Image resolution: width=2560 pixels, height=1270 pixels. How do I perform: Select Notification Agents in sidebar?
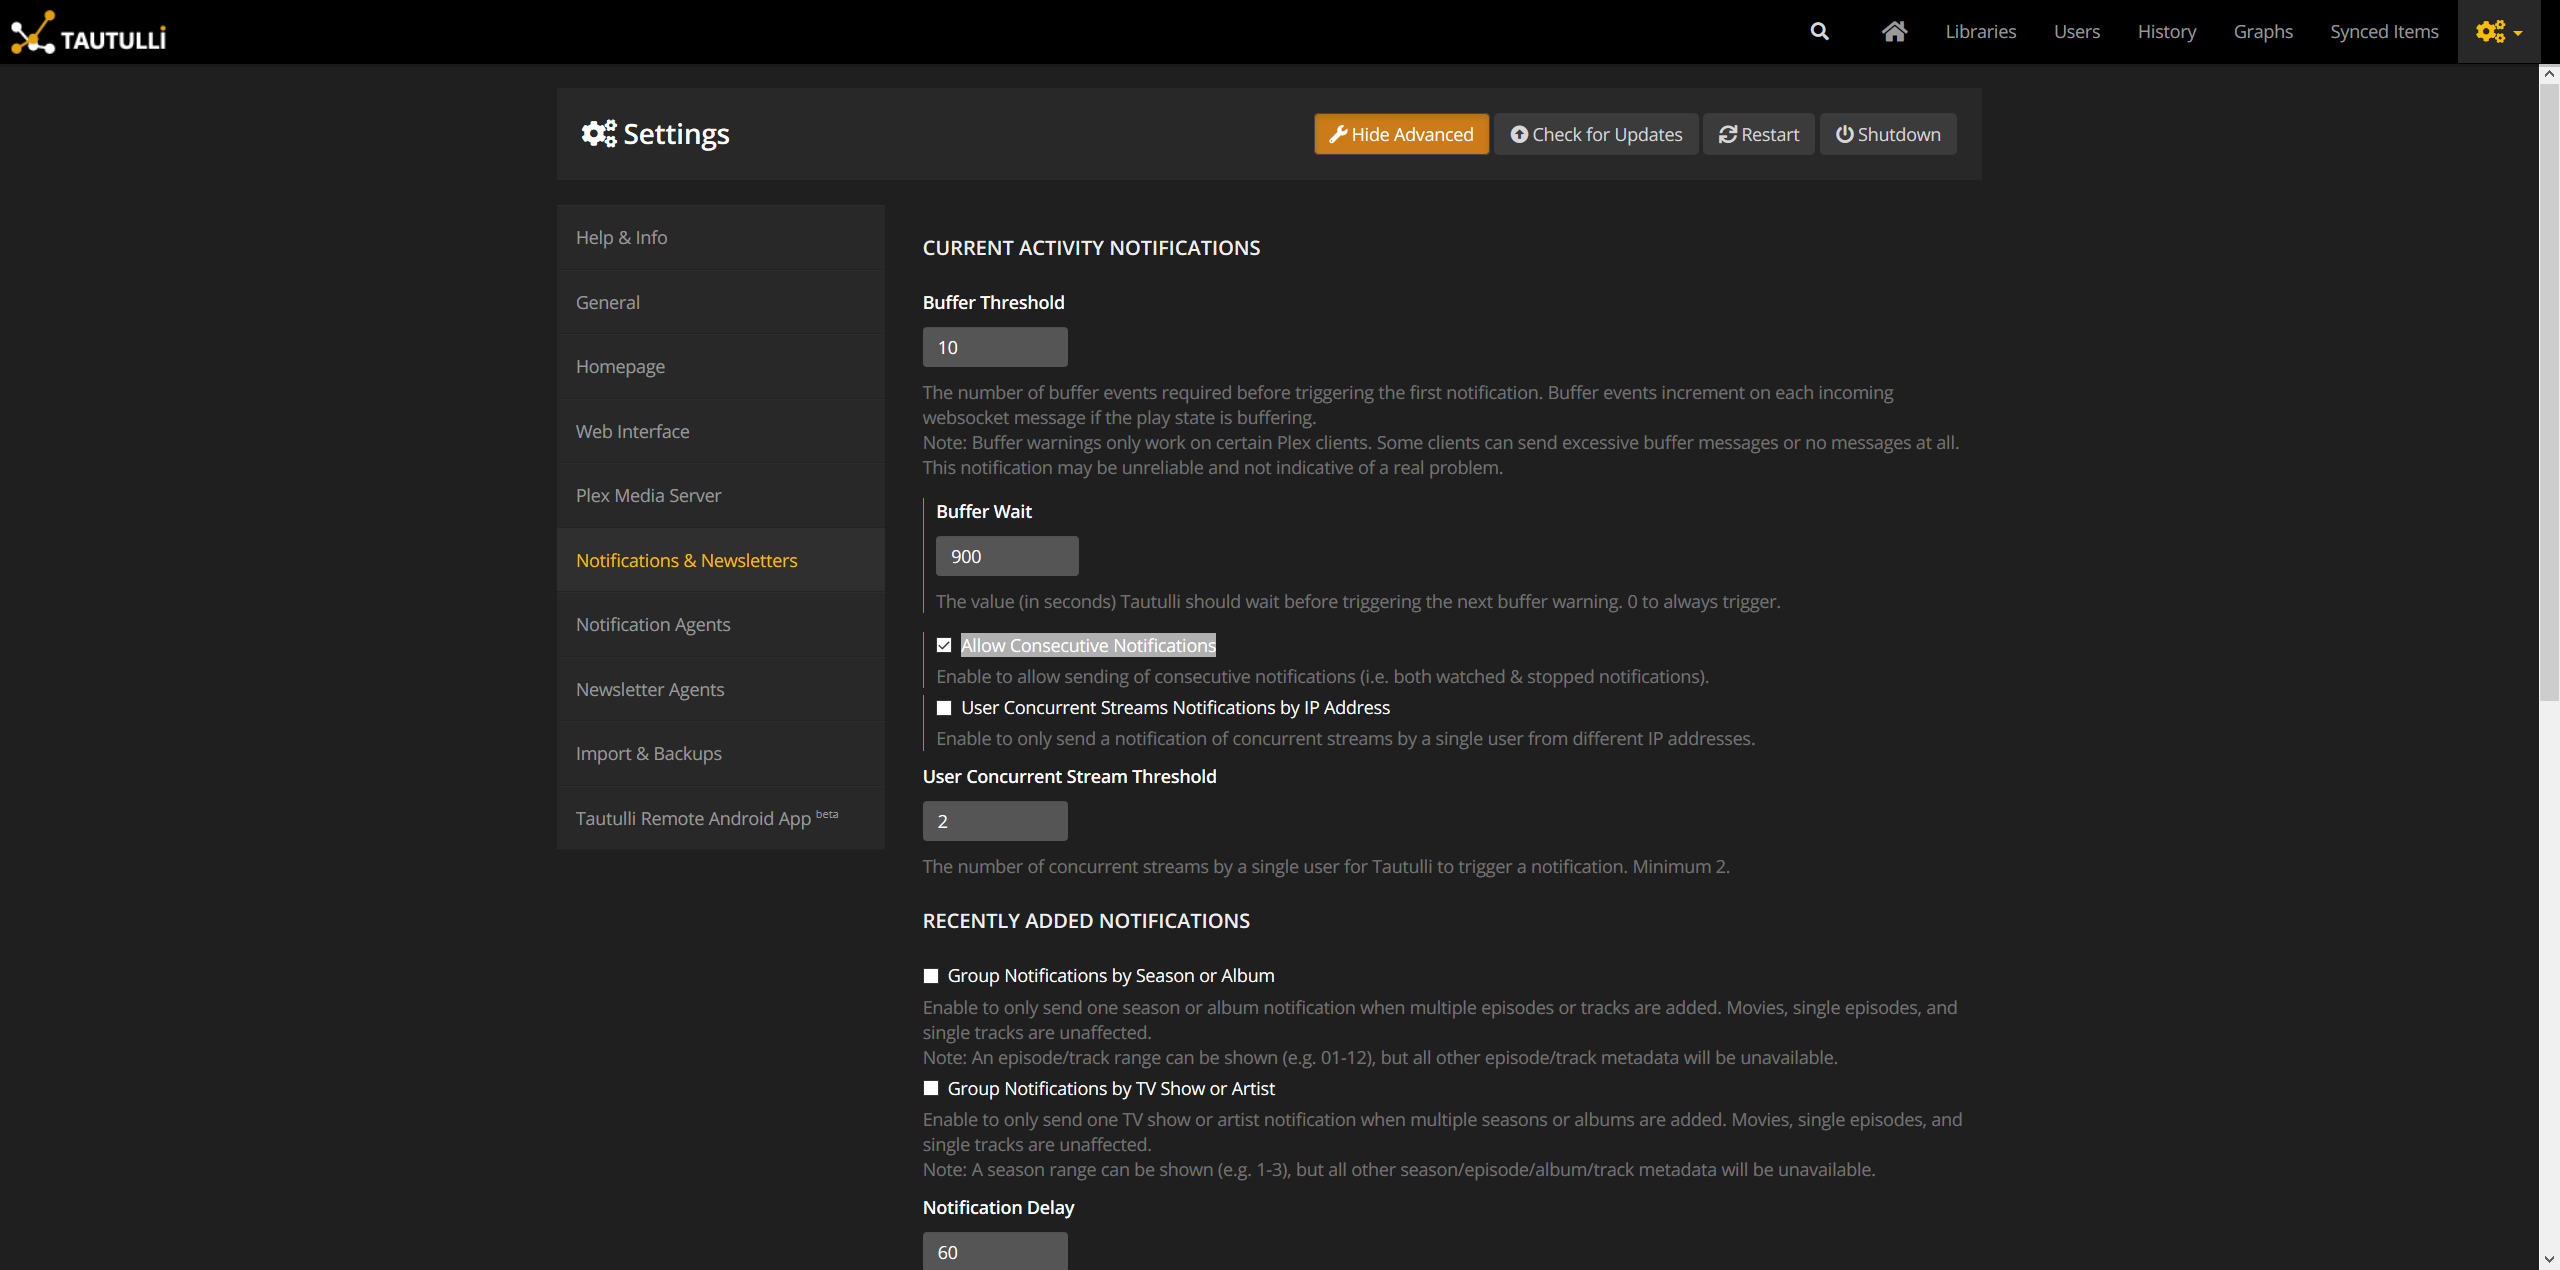click(x=653, y=625)
